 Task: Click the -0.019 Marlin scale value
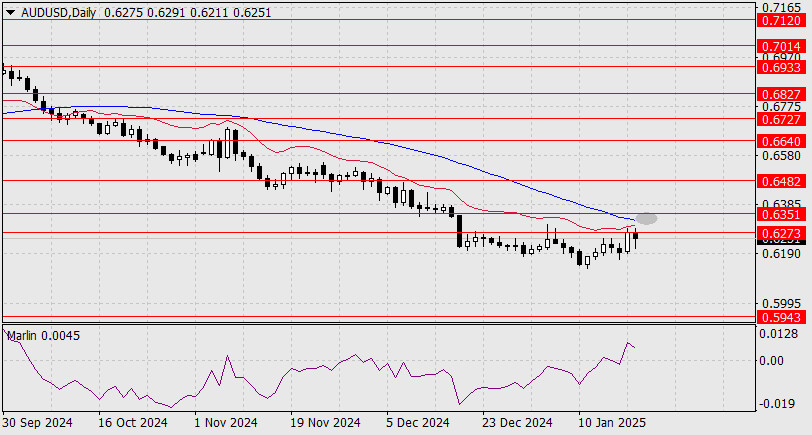pos(776,404)
